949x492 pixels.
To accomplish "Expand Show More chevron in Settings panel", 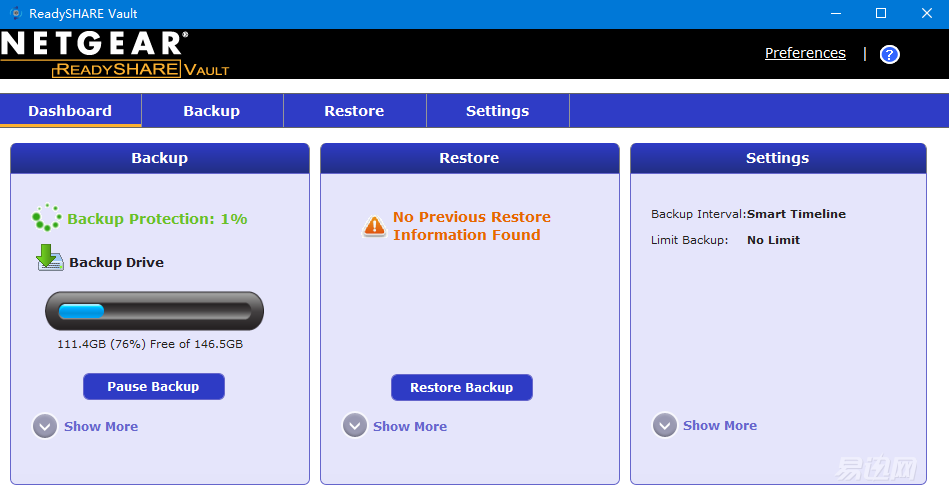I will click(x=665, y=425).
